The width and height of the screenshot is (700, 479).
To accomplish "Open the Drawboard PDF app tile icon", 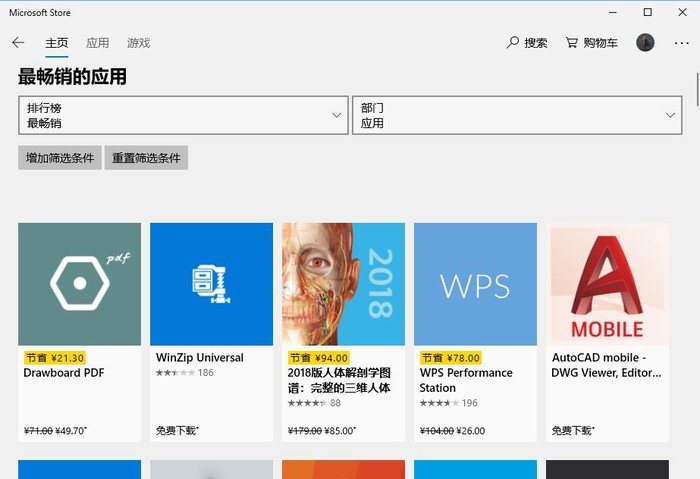I will coord(79,284).
